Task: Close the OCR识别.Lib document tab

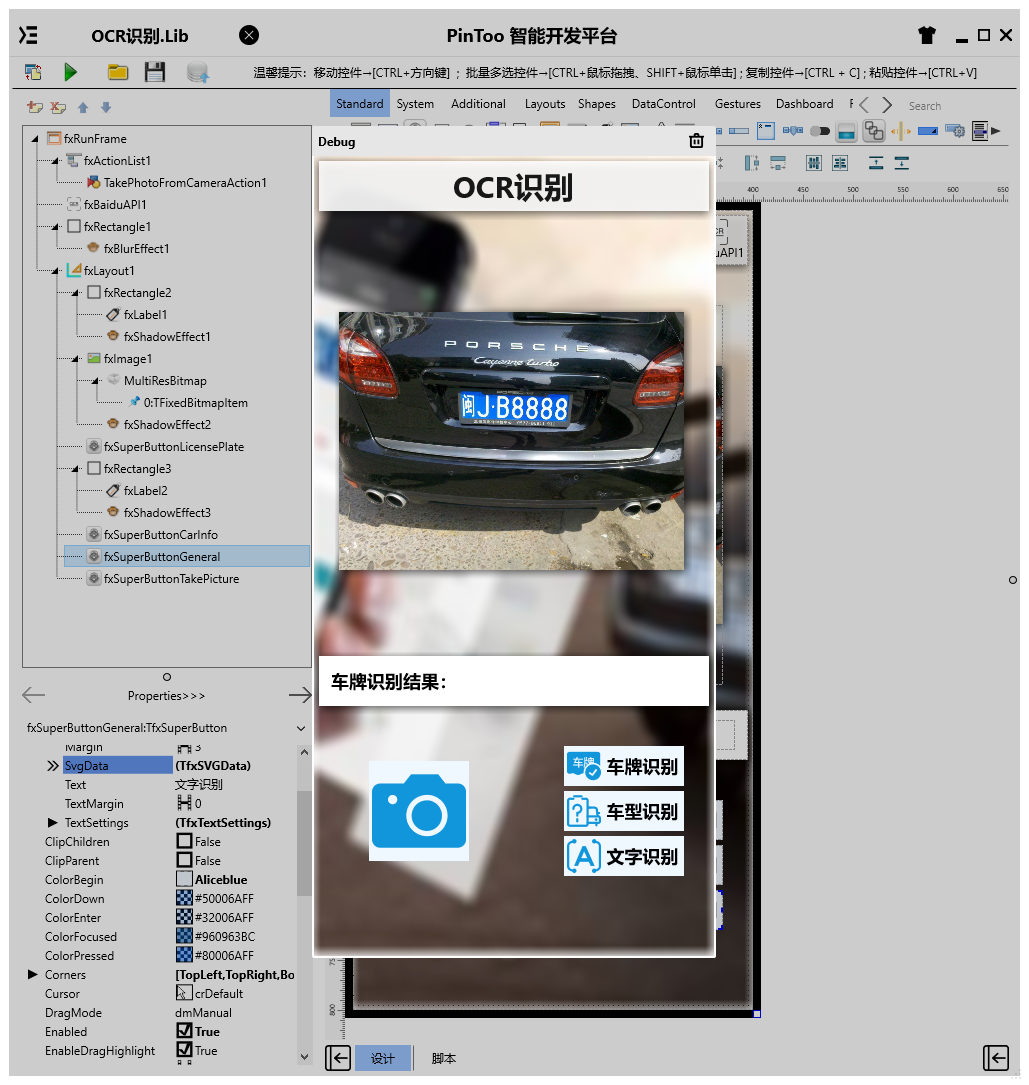Action: (x=248, y=35)
